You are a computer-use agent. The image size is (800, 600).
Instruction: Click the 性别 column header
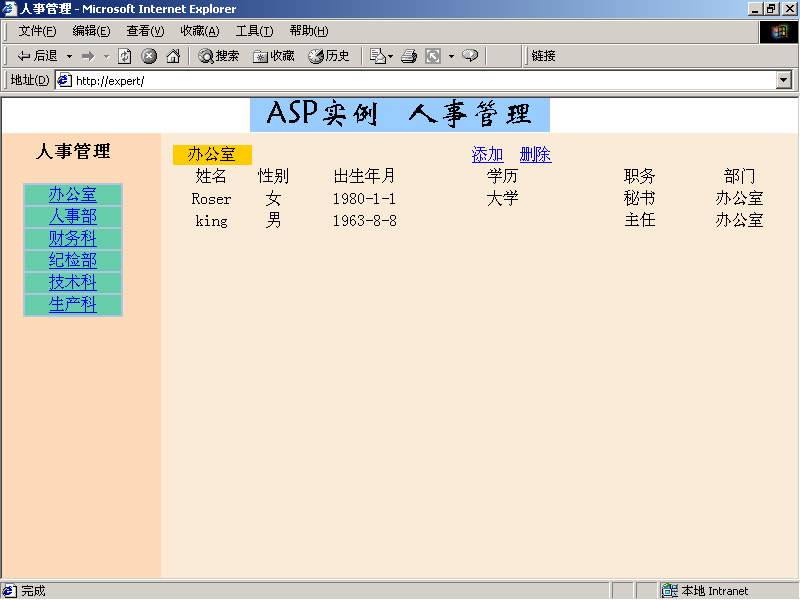[x=273, y=176]
